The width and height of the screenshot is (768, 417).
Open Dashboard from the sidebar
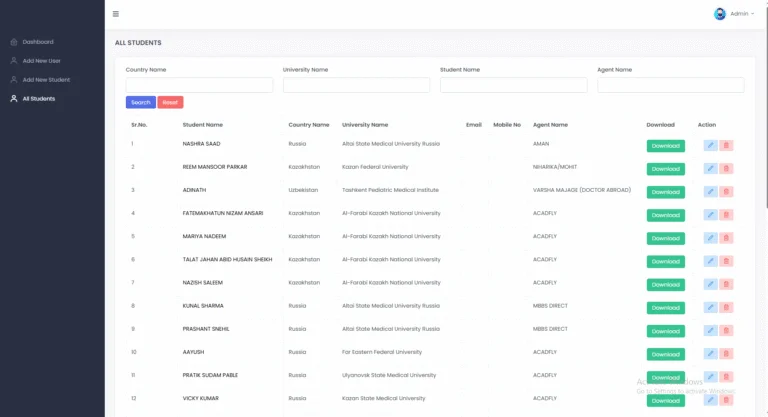[38, 42]
